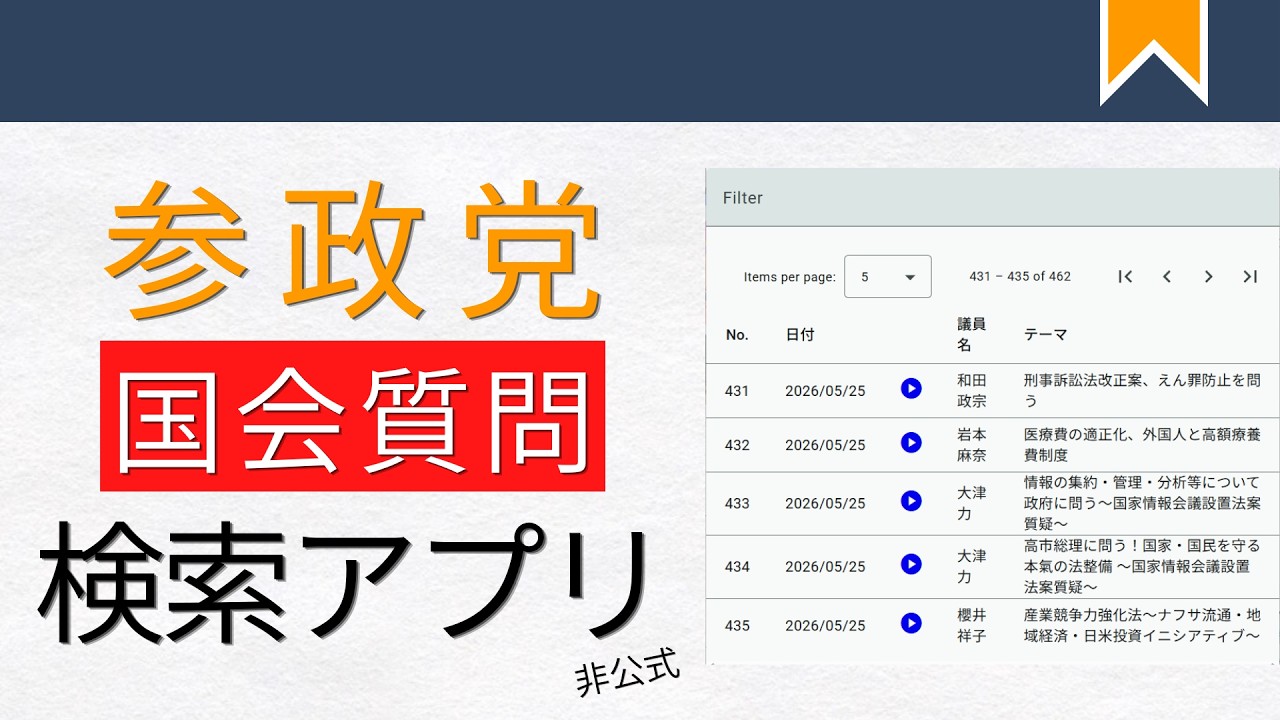Select the theme 刑事訴訟法改正案、えん罪防止を問う

pyautogui.click(x=1142, y=390)
